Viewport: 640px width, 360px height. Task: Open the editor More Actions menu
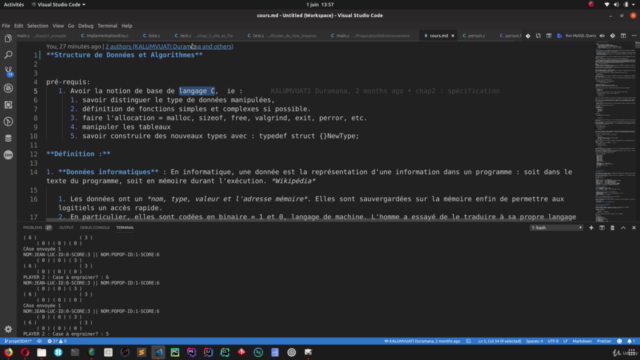click(x=634, y=36)
